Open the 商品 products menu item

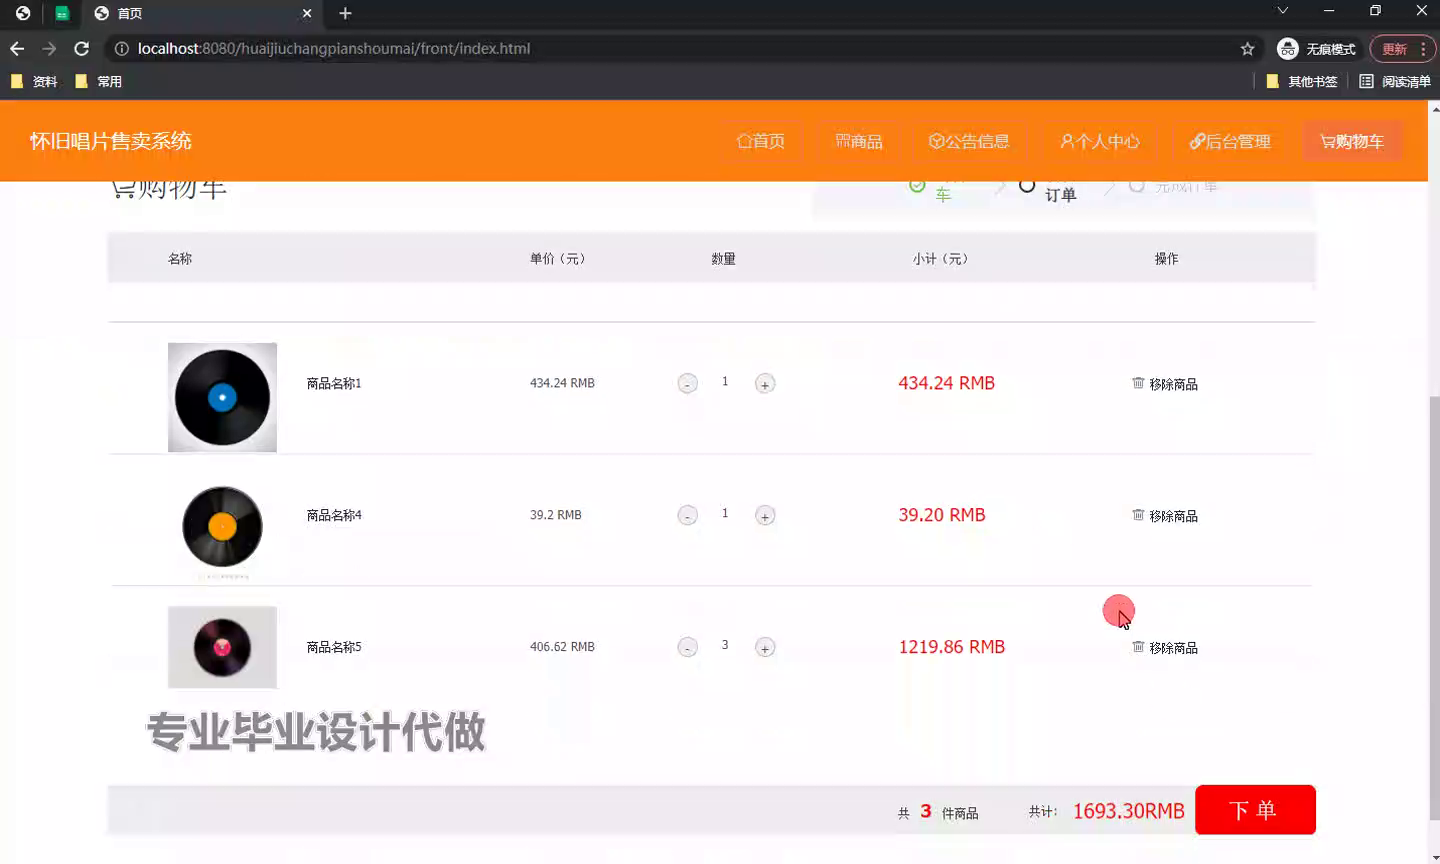pos(859,141)
